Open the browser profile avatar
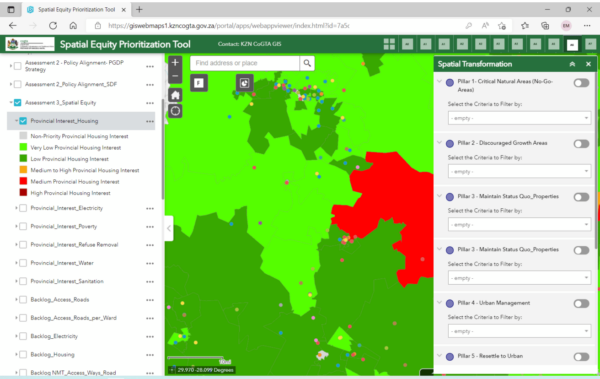The height and width of the screenshot is (379, 600). tap(566, 26)
